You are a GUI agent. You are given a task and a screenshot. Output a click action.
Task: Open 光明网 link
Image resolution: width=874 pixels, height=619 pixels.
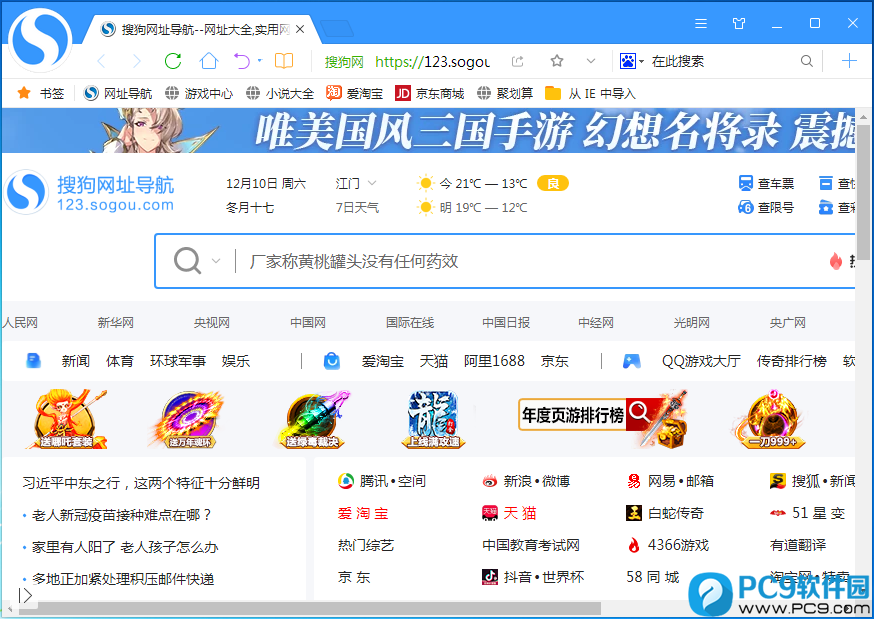coord(691,323)
